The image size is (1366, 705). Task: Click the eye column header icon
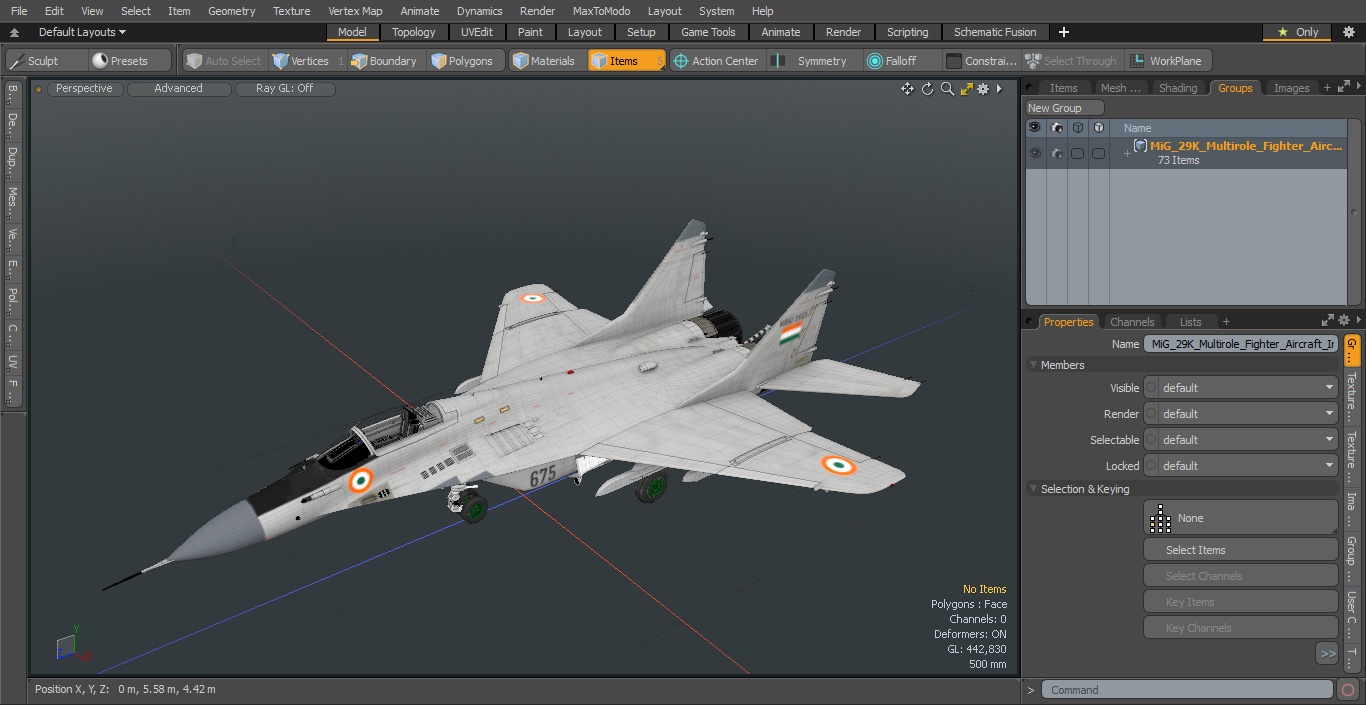tap(1035, 128)
